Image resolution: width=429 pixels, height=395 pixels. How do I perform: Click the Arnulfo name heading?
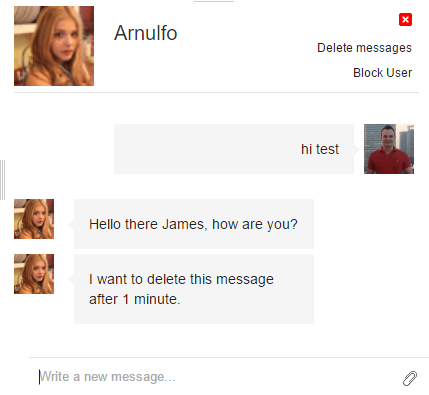(146, 33)
